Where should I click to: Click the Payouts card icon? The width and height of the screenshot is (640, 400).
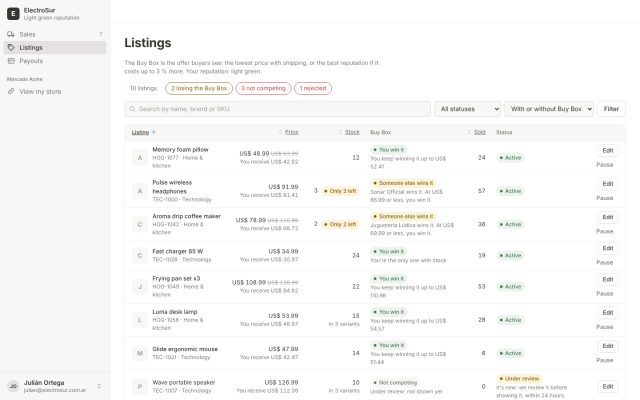[11, 61]
